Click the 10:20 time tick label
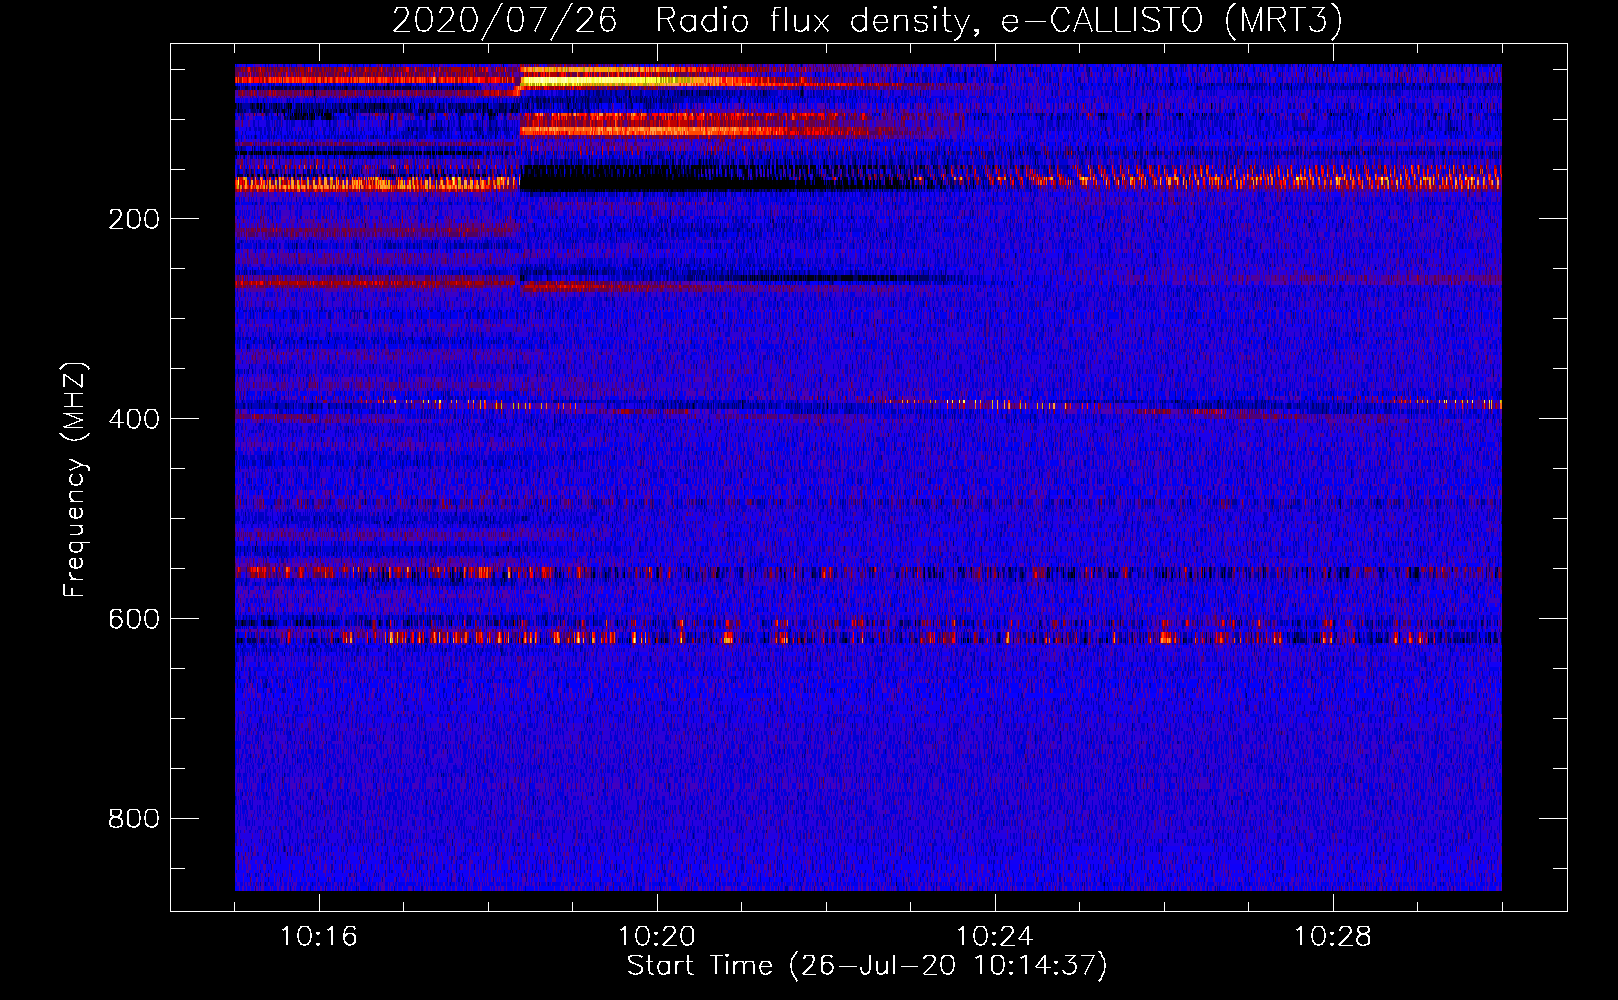1618x1000 pixels. click(656, 937)
